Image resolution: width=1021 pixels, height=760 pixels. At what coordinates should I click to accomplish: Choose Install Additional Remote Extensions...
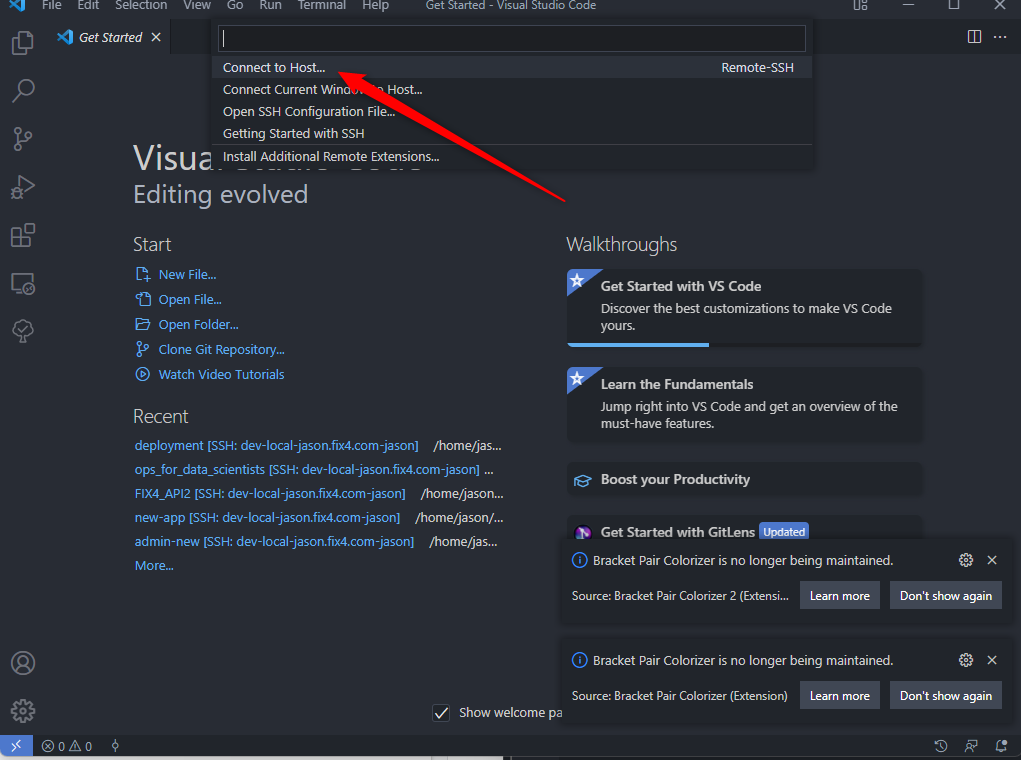coord(512,156)
